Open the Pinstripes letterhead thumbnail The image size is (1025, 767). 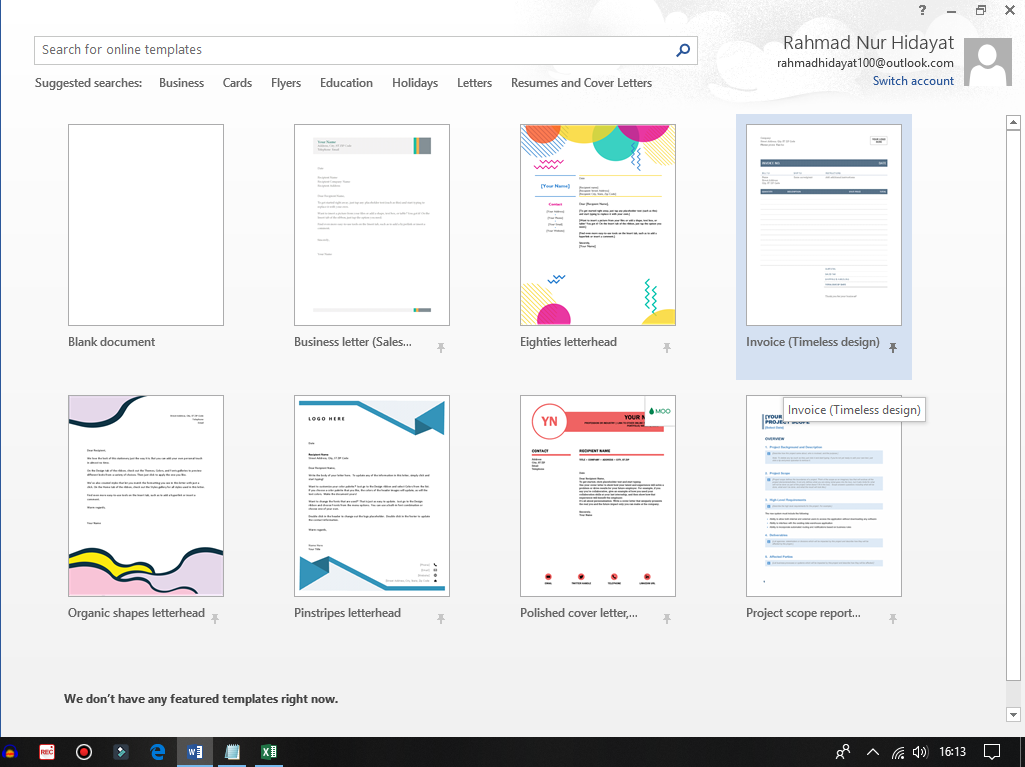[372, 496]
